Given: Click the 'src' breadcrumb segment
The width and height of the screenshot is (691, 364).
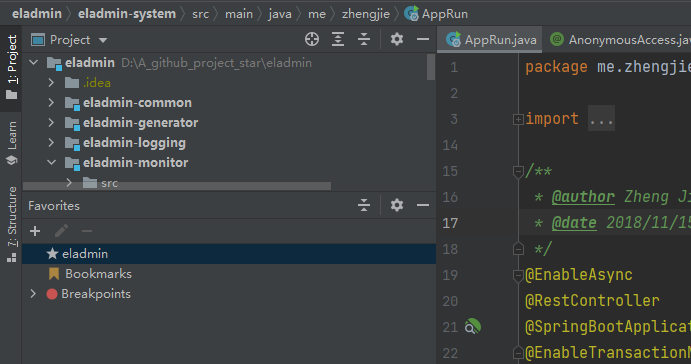Looking at the screenshot, I should point(201,14).
